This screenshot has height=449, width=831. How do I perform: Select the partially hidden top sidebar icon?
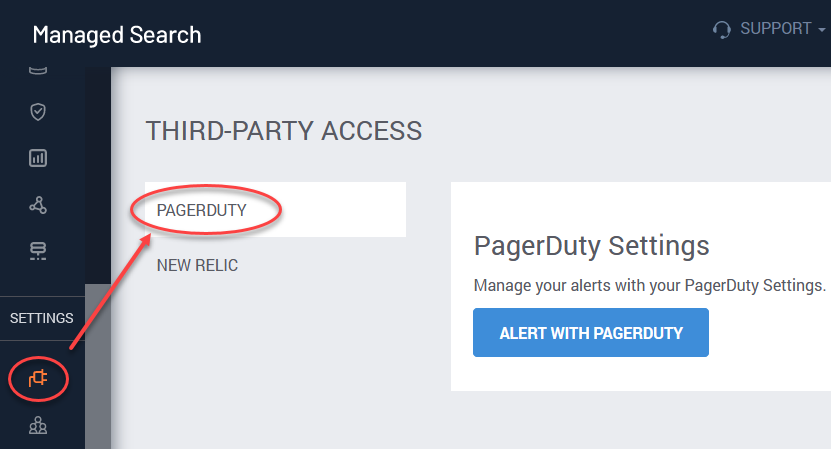point(38,71)
